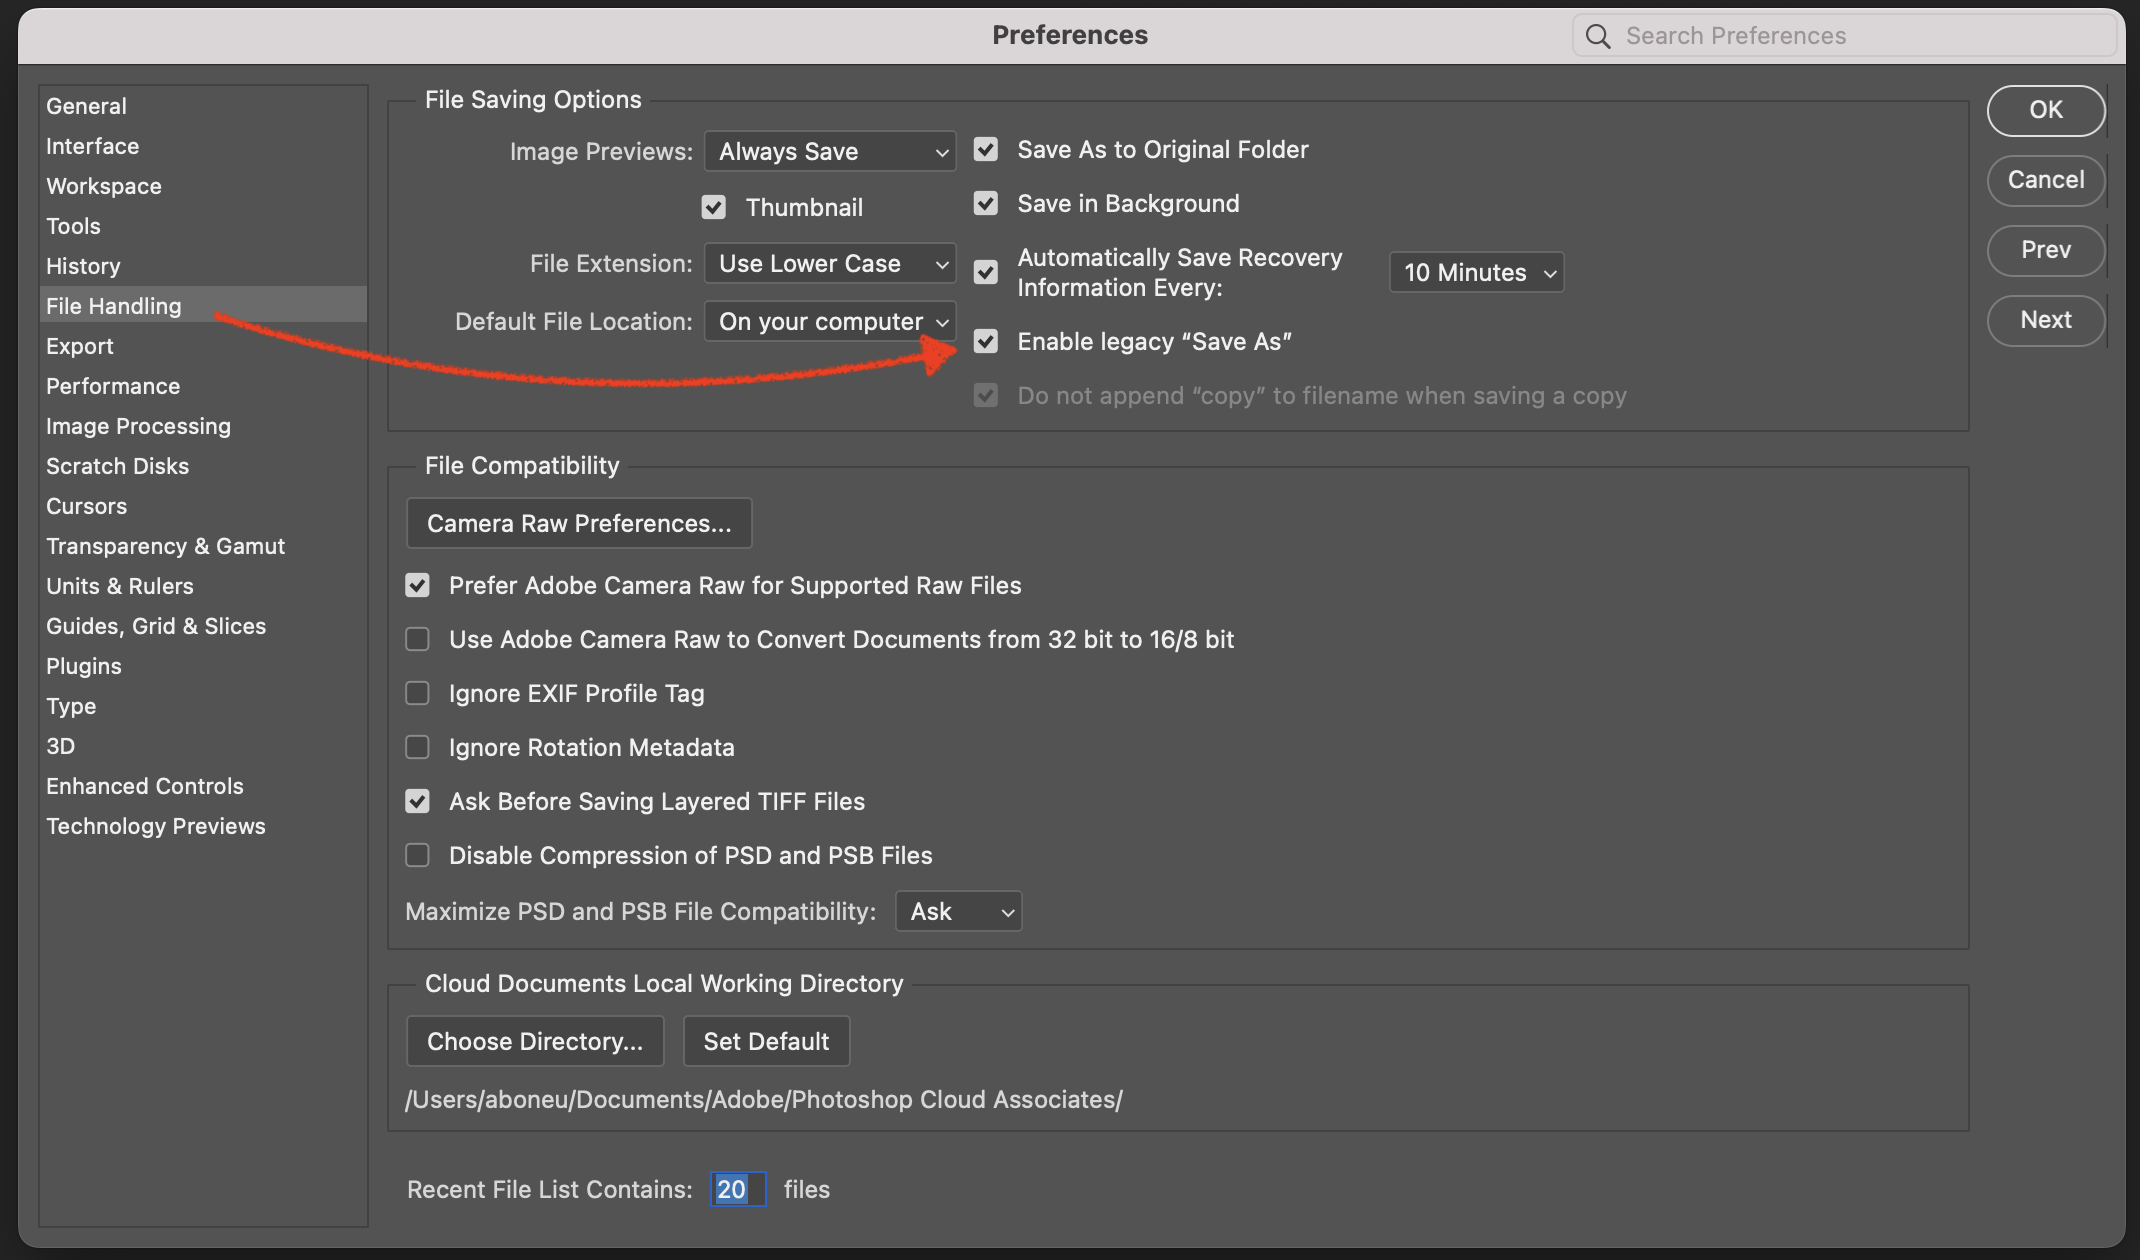This screenshot has width=2140, height=1260.
Task: Toggle Ask Before Saving Layered TIFF Files
Action: (x=417, y=801)
